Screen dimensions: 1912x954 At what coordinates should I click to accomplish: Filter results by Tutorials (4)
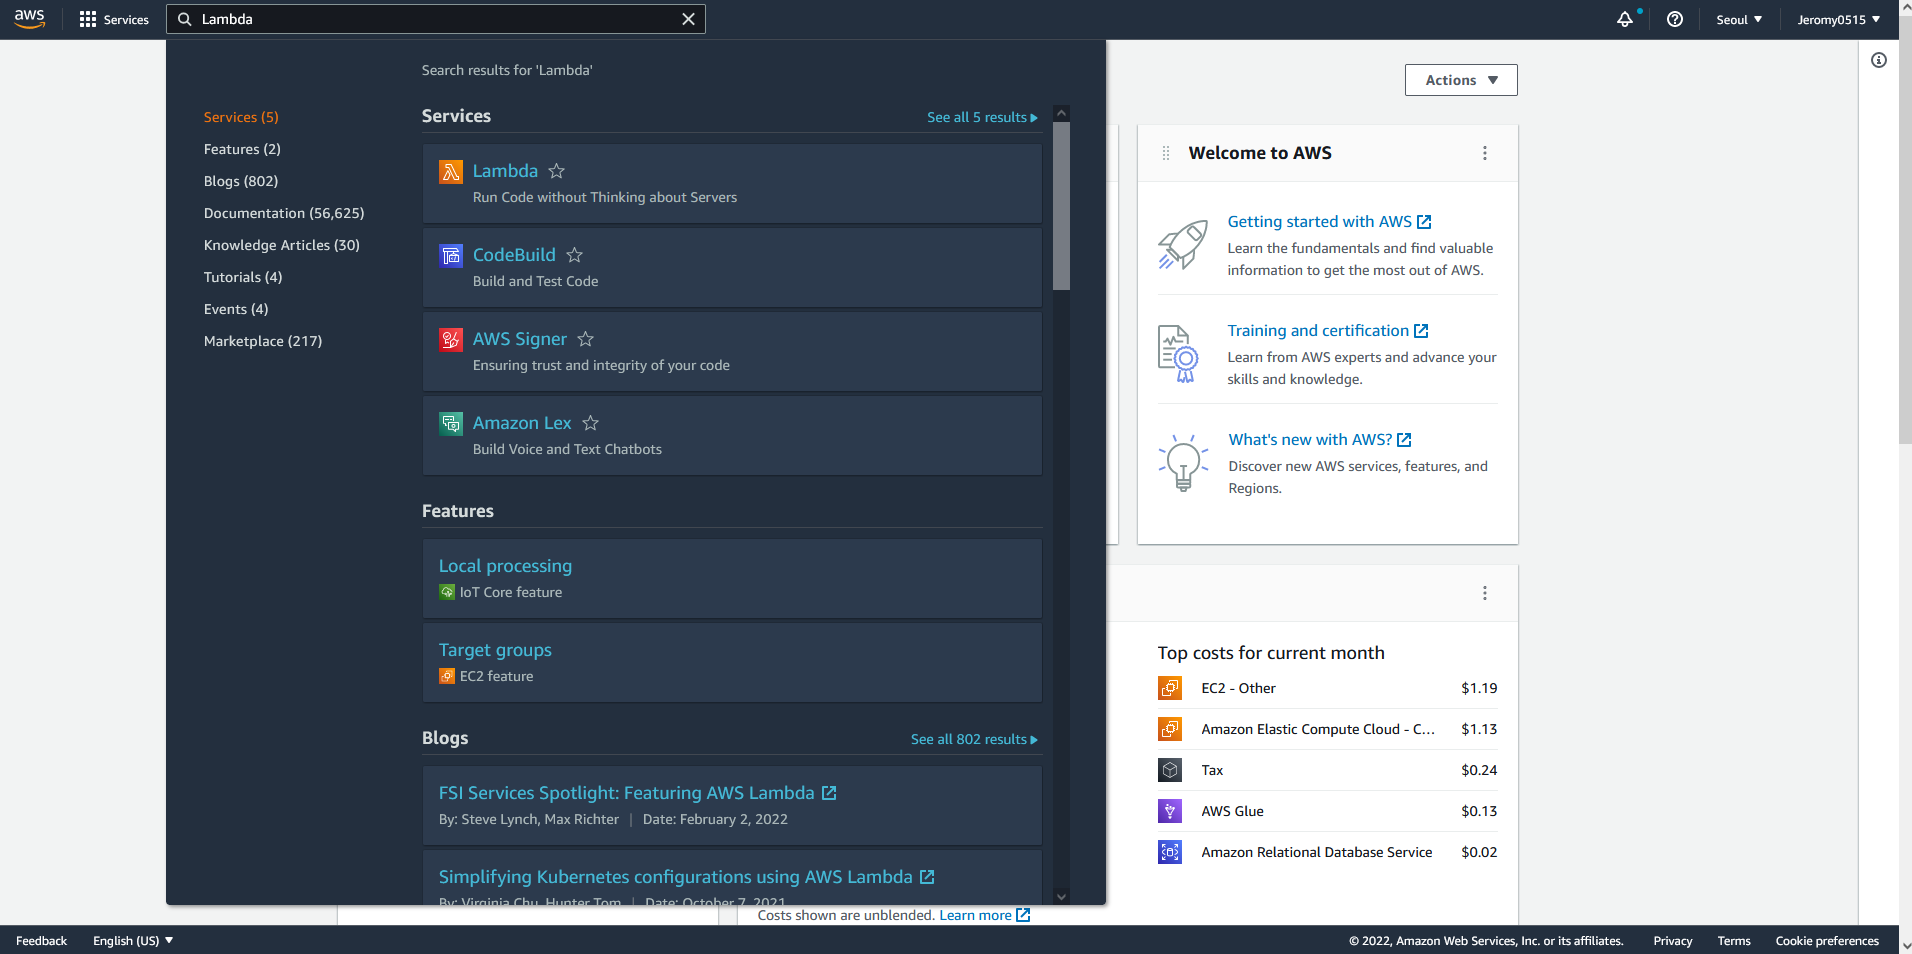tap(243, 277)
